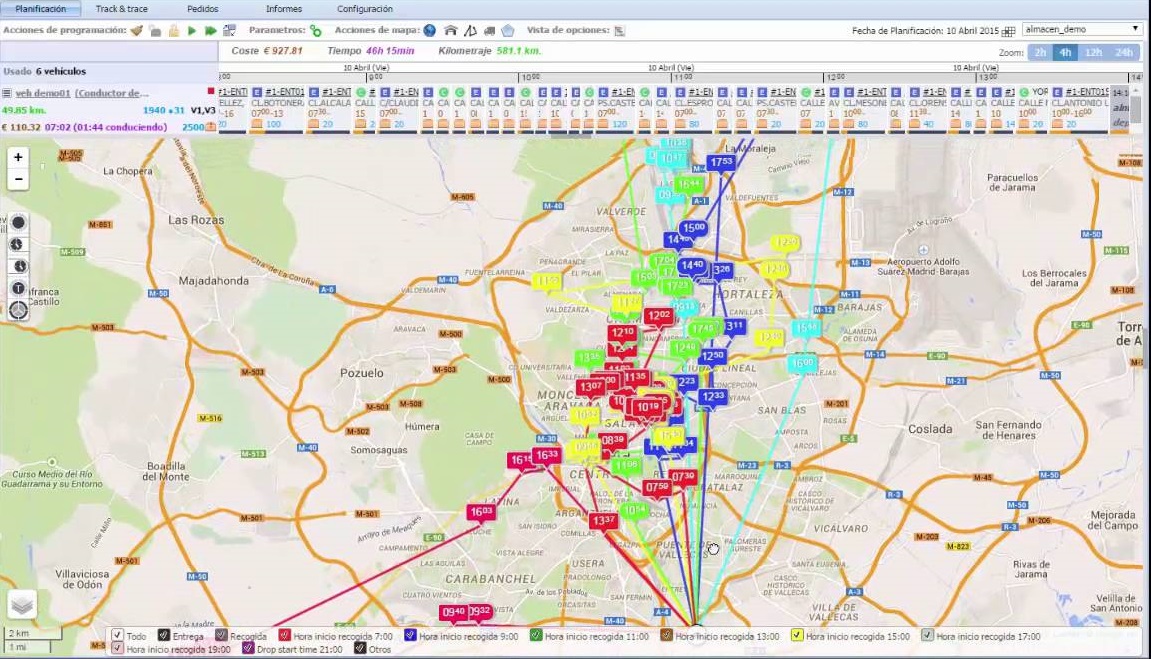Screen dimensions: 1151x659
Task: Expand the web demo01 vehicle row
Action: tap(8, 93)
